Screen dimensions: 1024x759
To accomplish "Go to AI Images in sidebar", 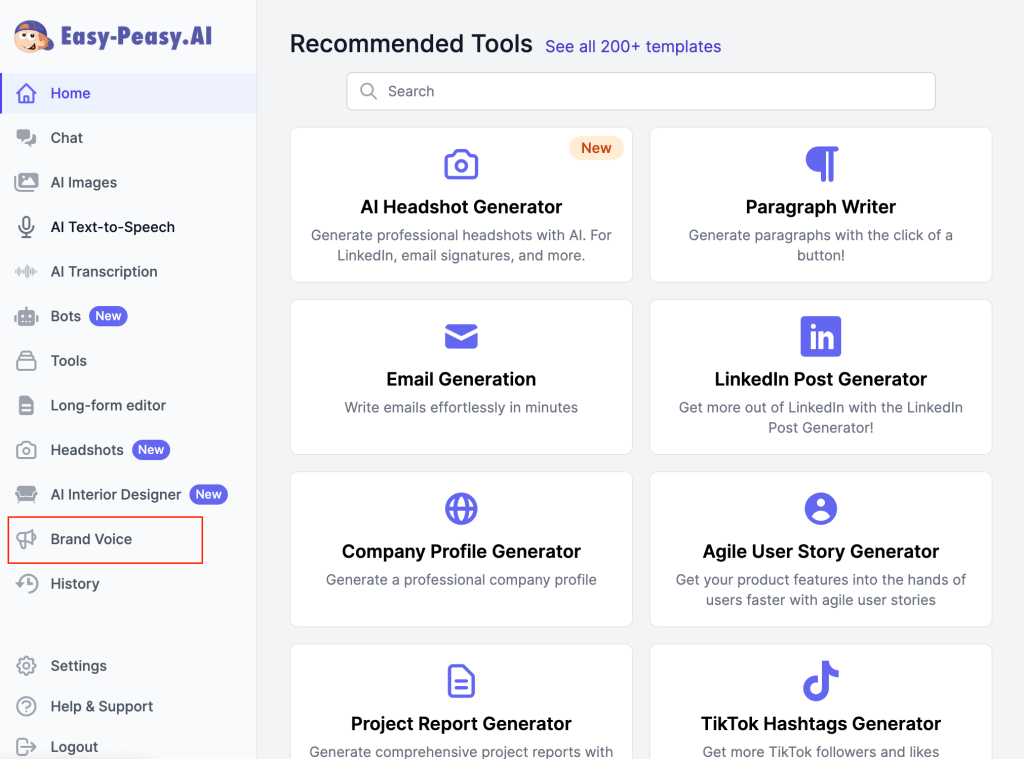I will click(83, 183).
